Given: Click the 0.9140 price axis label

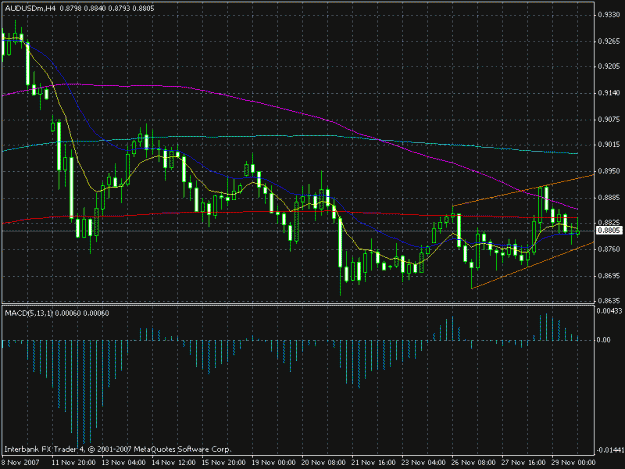Looking at the screenshot, I should (609, 93).
